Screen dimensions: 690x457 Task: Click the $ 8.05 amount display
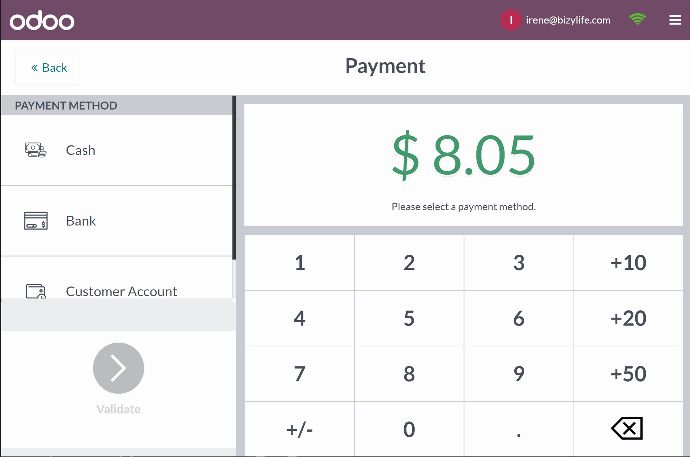[463, 155]
